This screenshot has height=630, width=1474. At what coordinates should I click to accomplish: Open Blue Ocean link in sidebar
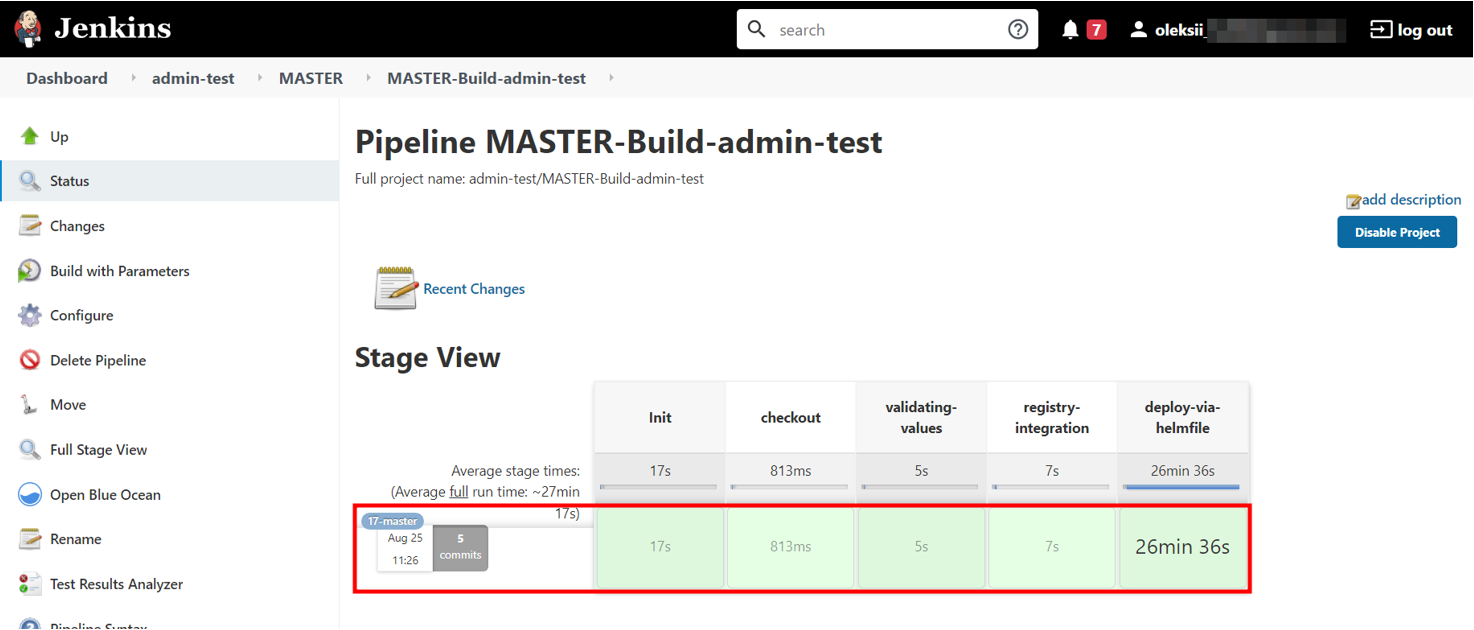pyautogui.click(x=105, y=494)
